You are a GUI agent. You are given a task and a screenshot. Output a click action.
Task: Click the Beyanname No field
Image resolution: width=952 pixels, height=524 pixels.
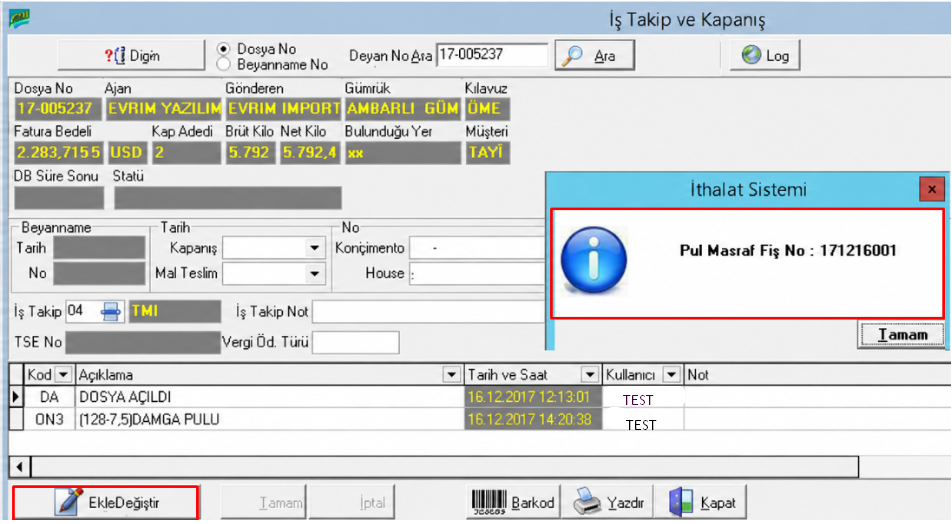[99, 274]
